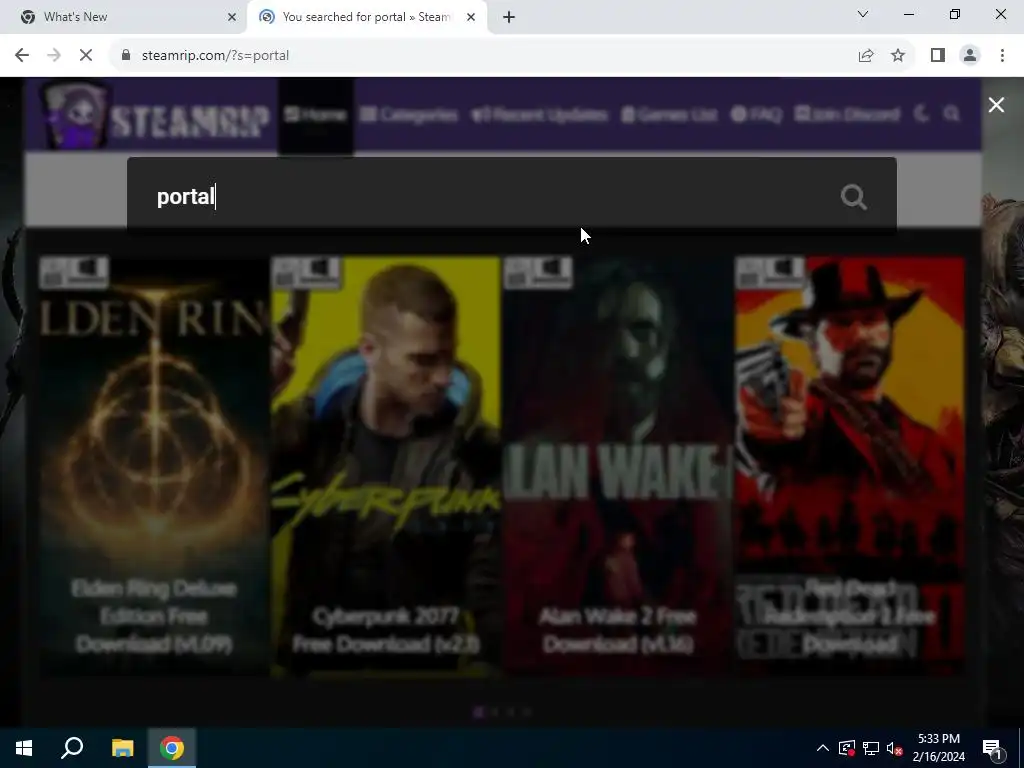Close the search overlay with the X

996,104
